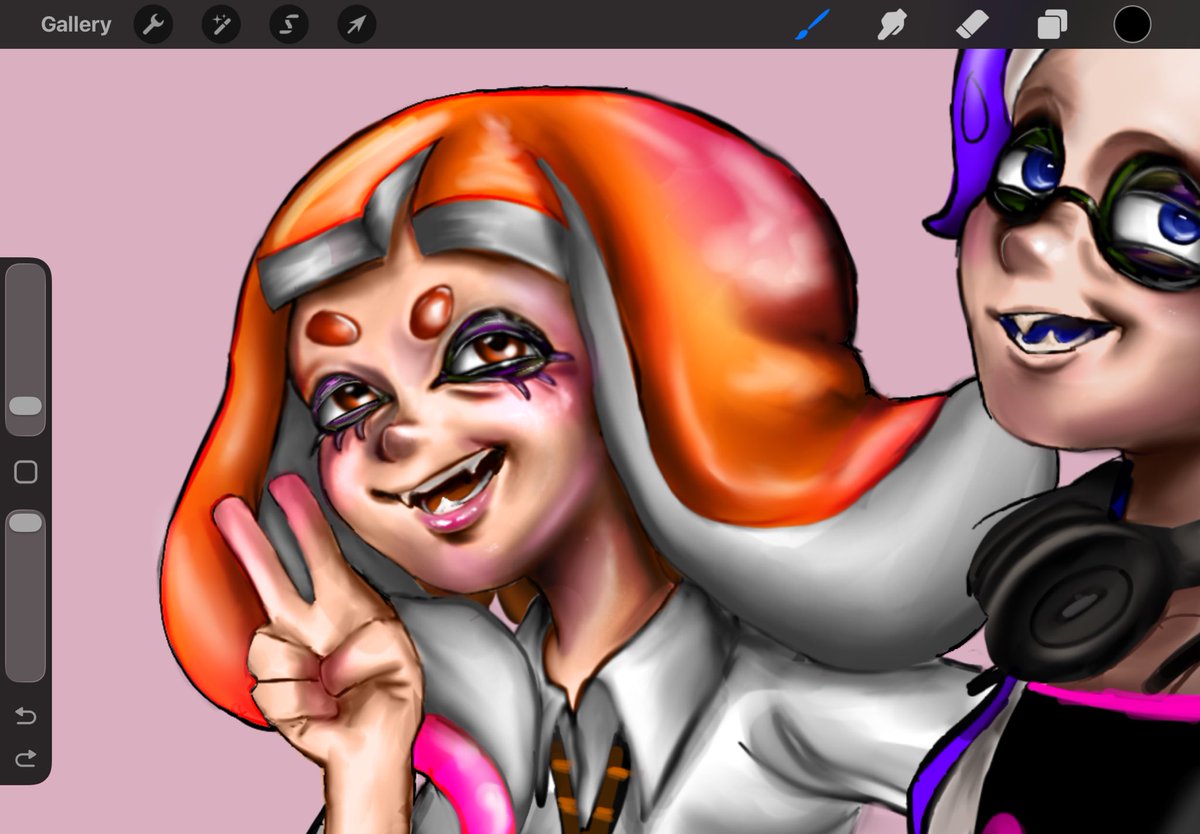Open the Layers panel
The width and height of the screenshot is (1200, 834).
click(1052, 25)
